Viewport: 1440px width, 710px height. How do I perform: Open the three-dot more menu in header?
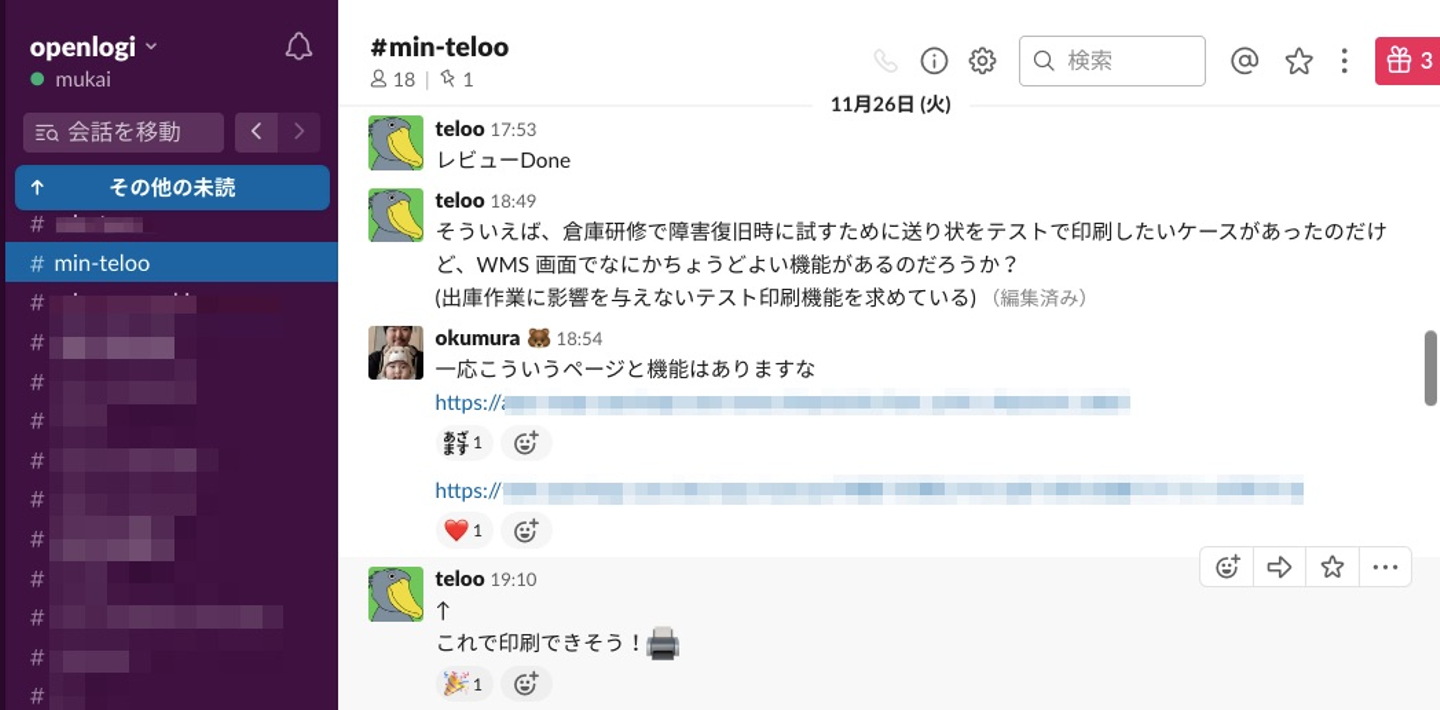[1344, 61]
